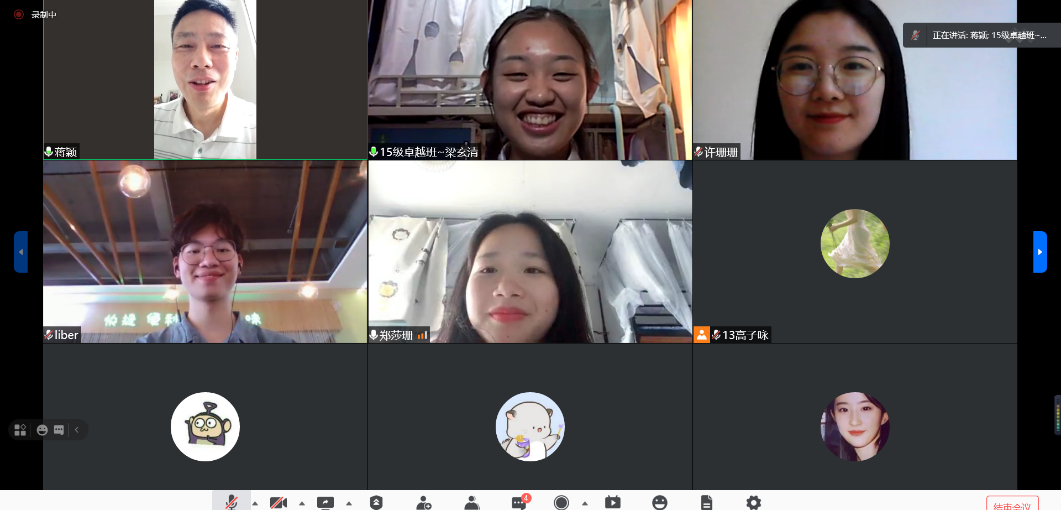
Task: Open the participants list icon
Action: pyautogui.click(x=471, y=502)
